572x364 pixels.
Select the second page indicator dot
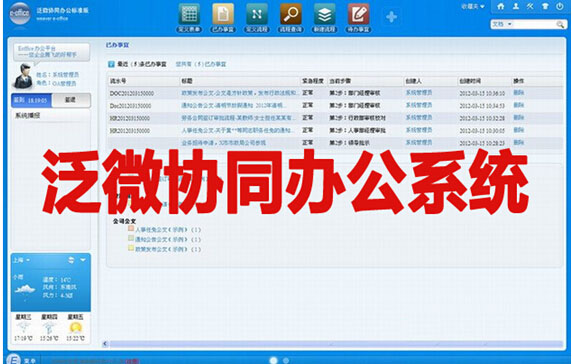pyautogui.click(x=286, y=360)
